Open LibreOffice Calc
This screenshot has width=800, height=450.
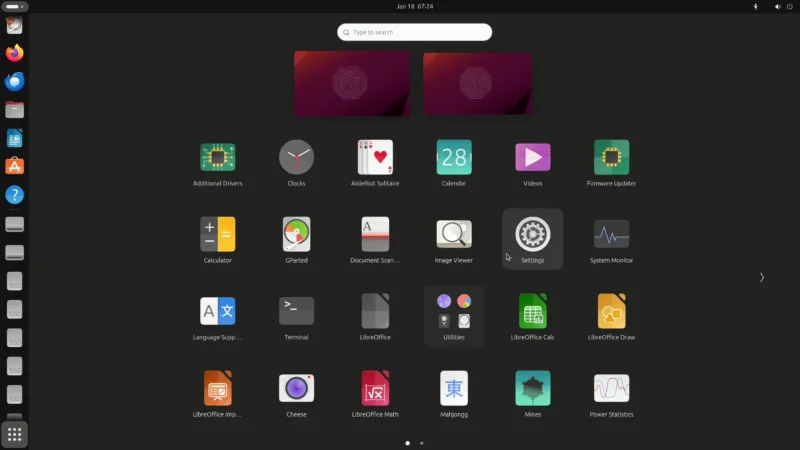[x=532, y=311]
